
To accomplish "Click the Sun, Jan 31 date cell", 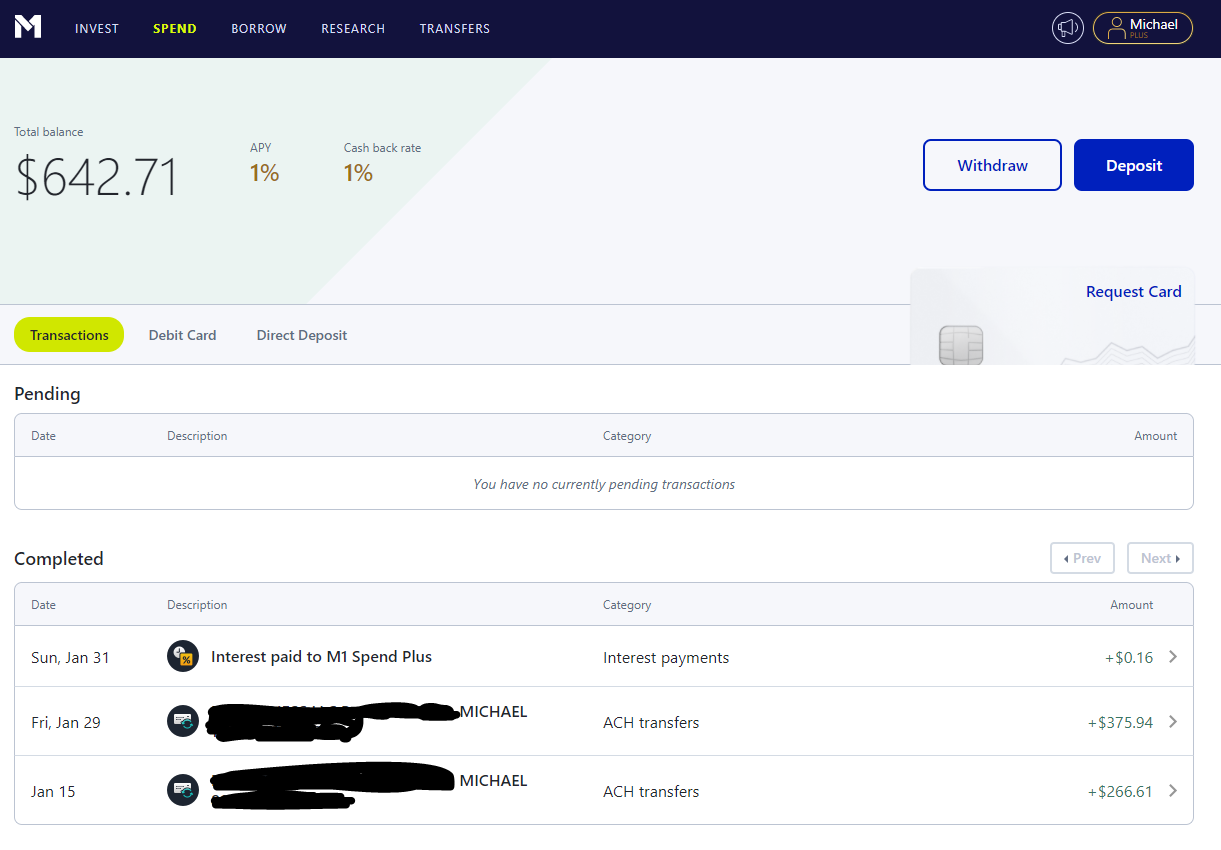I will click(70, 658).
